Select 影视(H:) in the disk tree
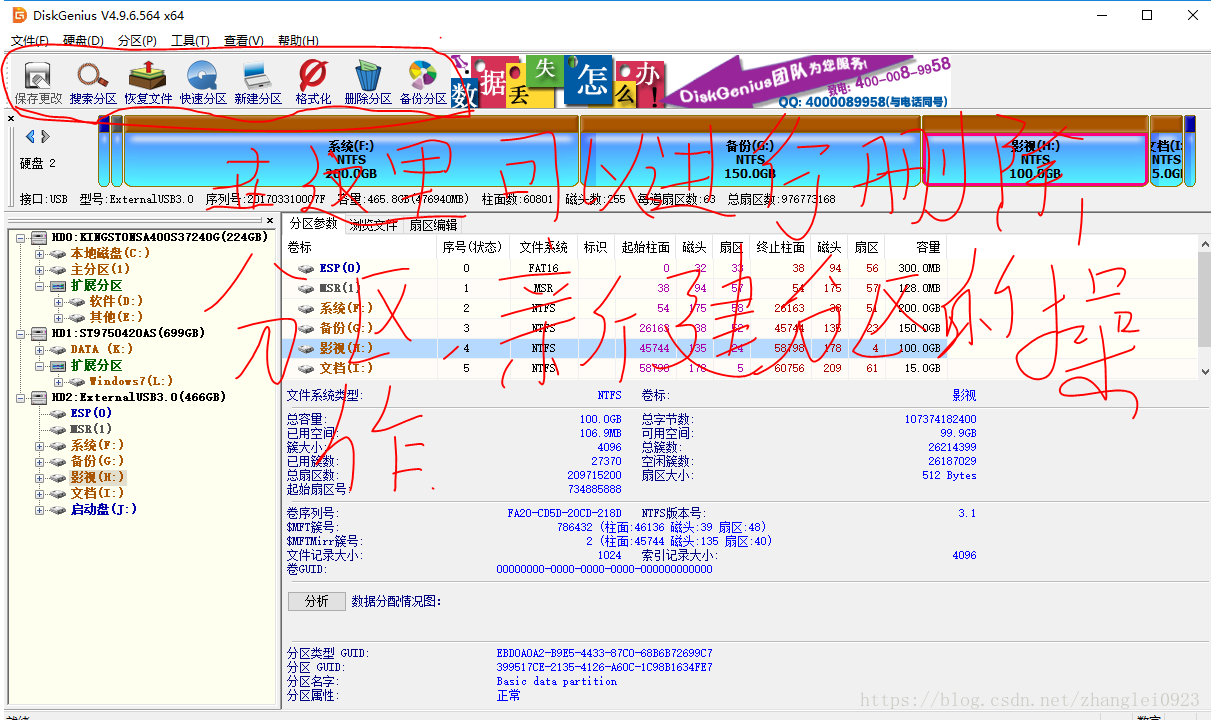 [97, 477]
